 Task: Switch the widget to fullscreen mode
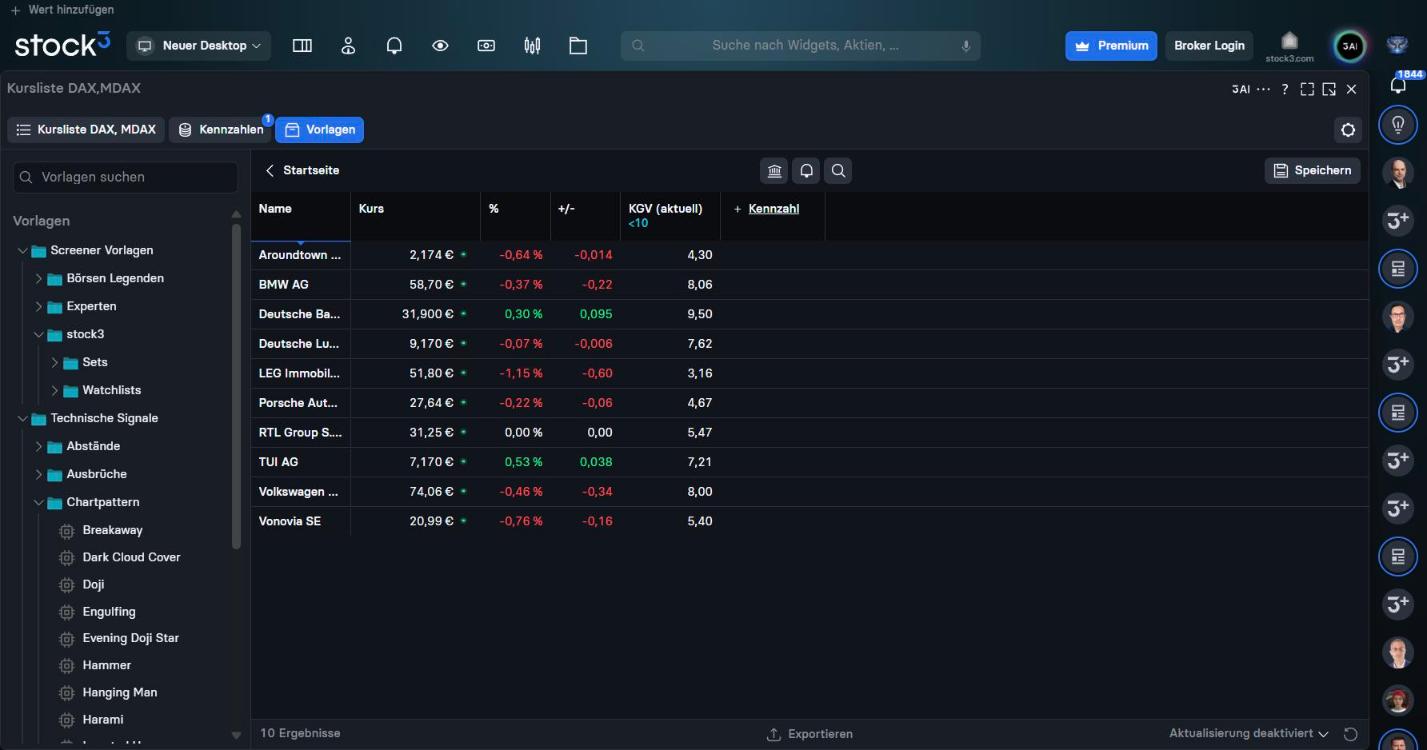[1307, 89]
